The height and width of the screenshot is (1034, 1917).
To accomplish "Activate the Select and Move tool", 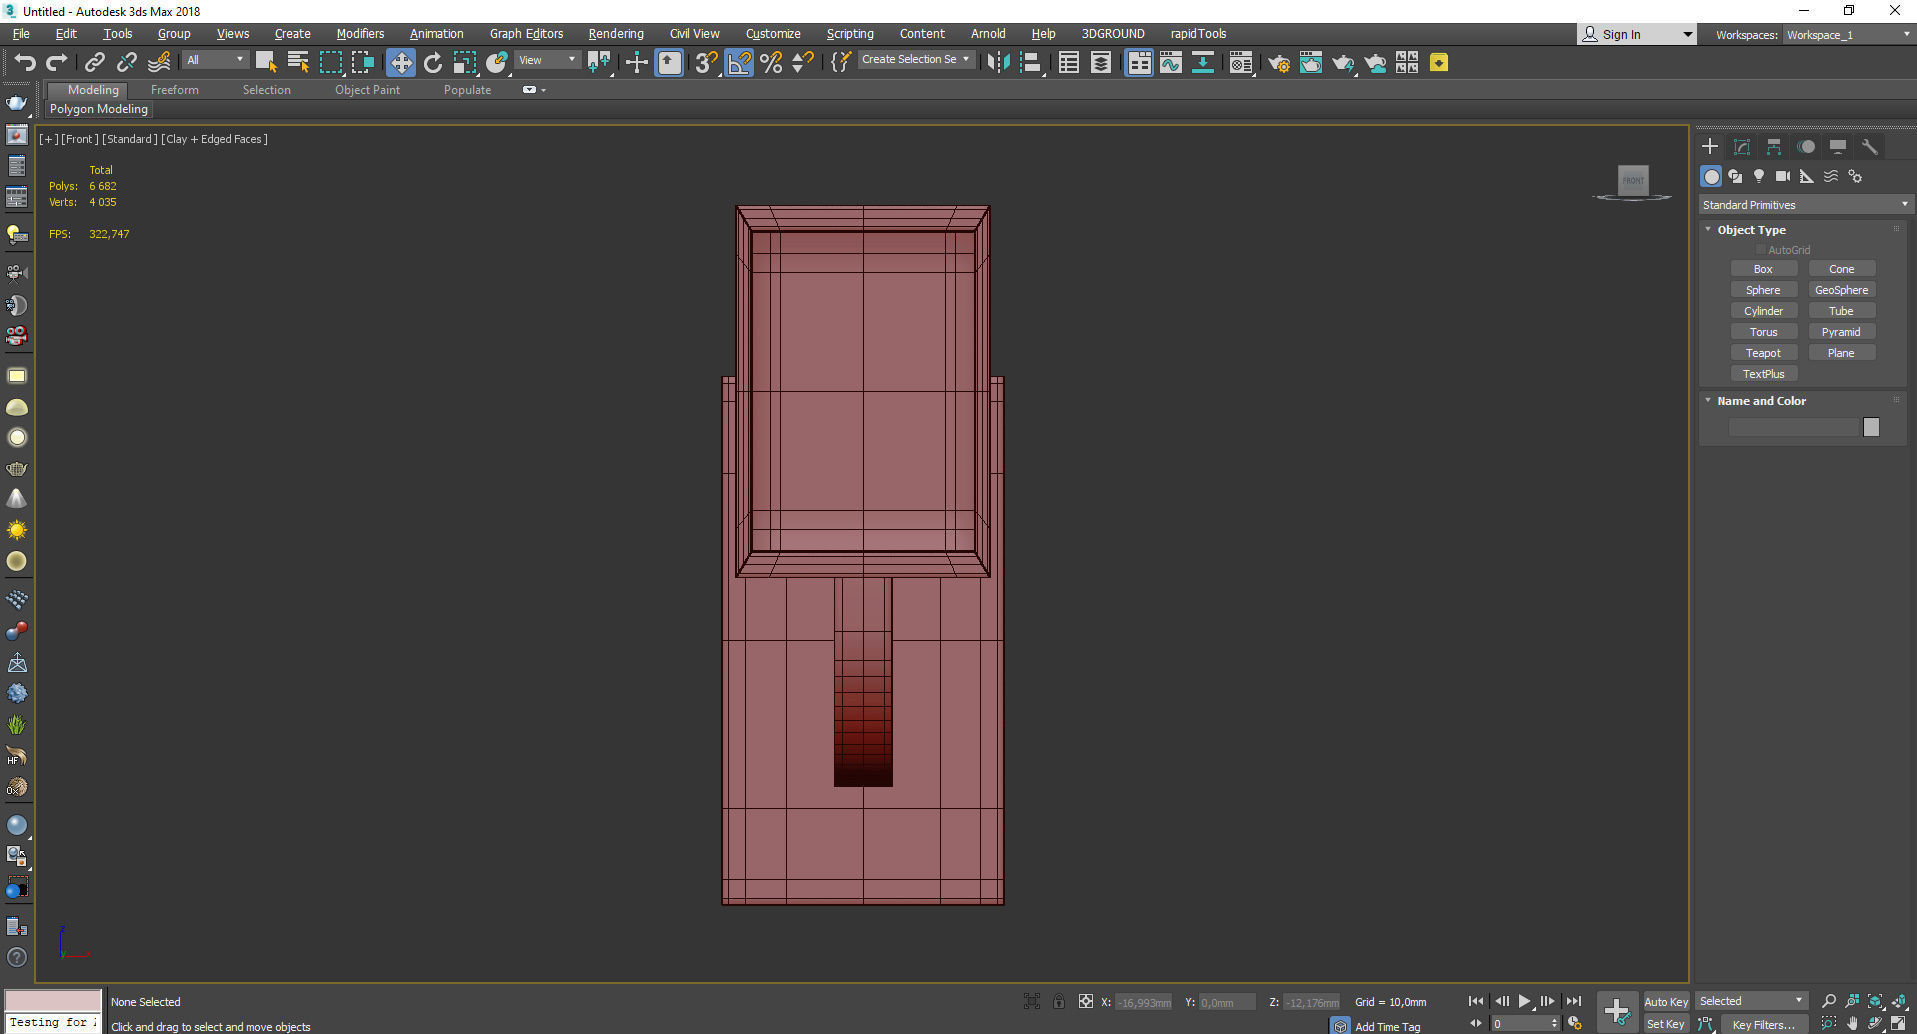I will point(400,63).
